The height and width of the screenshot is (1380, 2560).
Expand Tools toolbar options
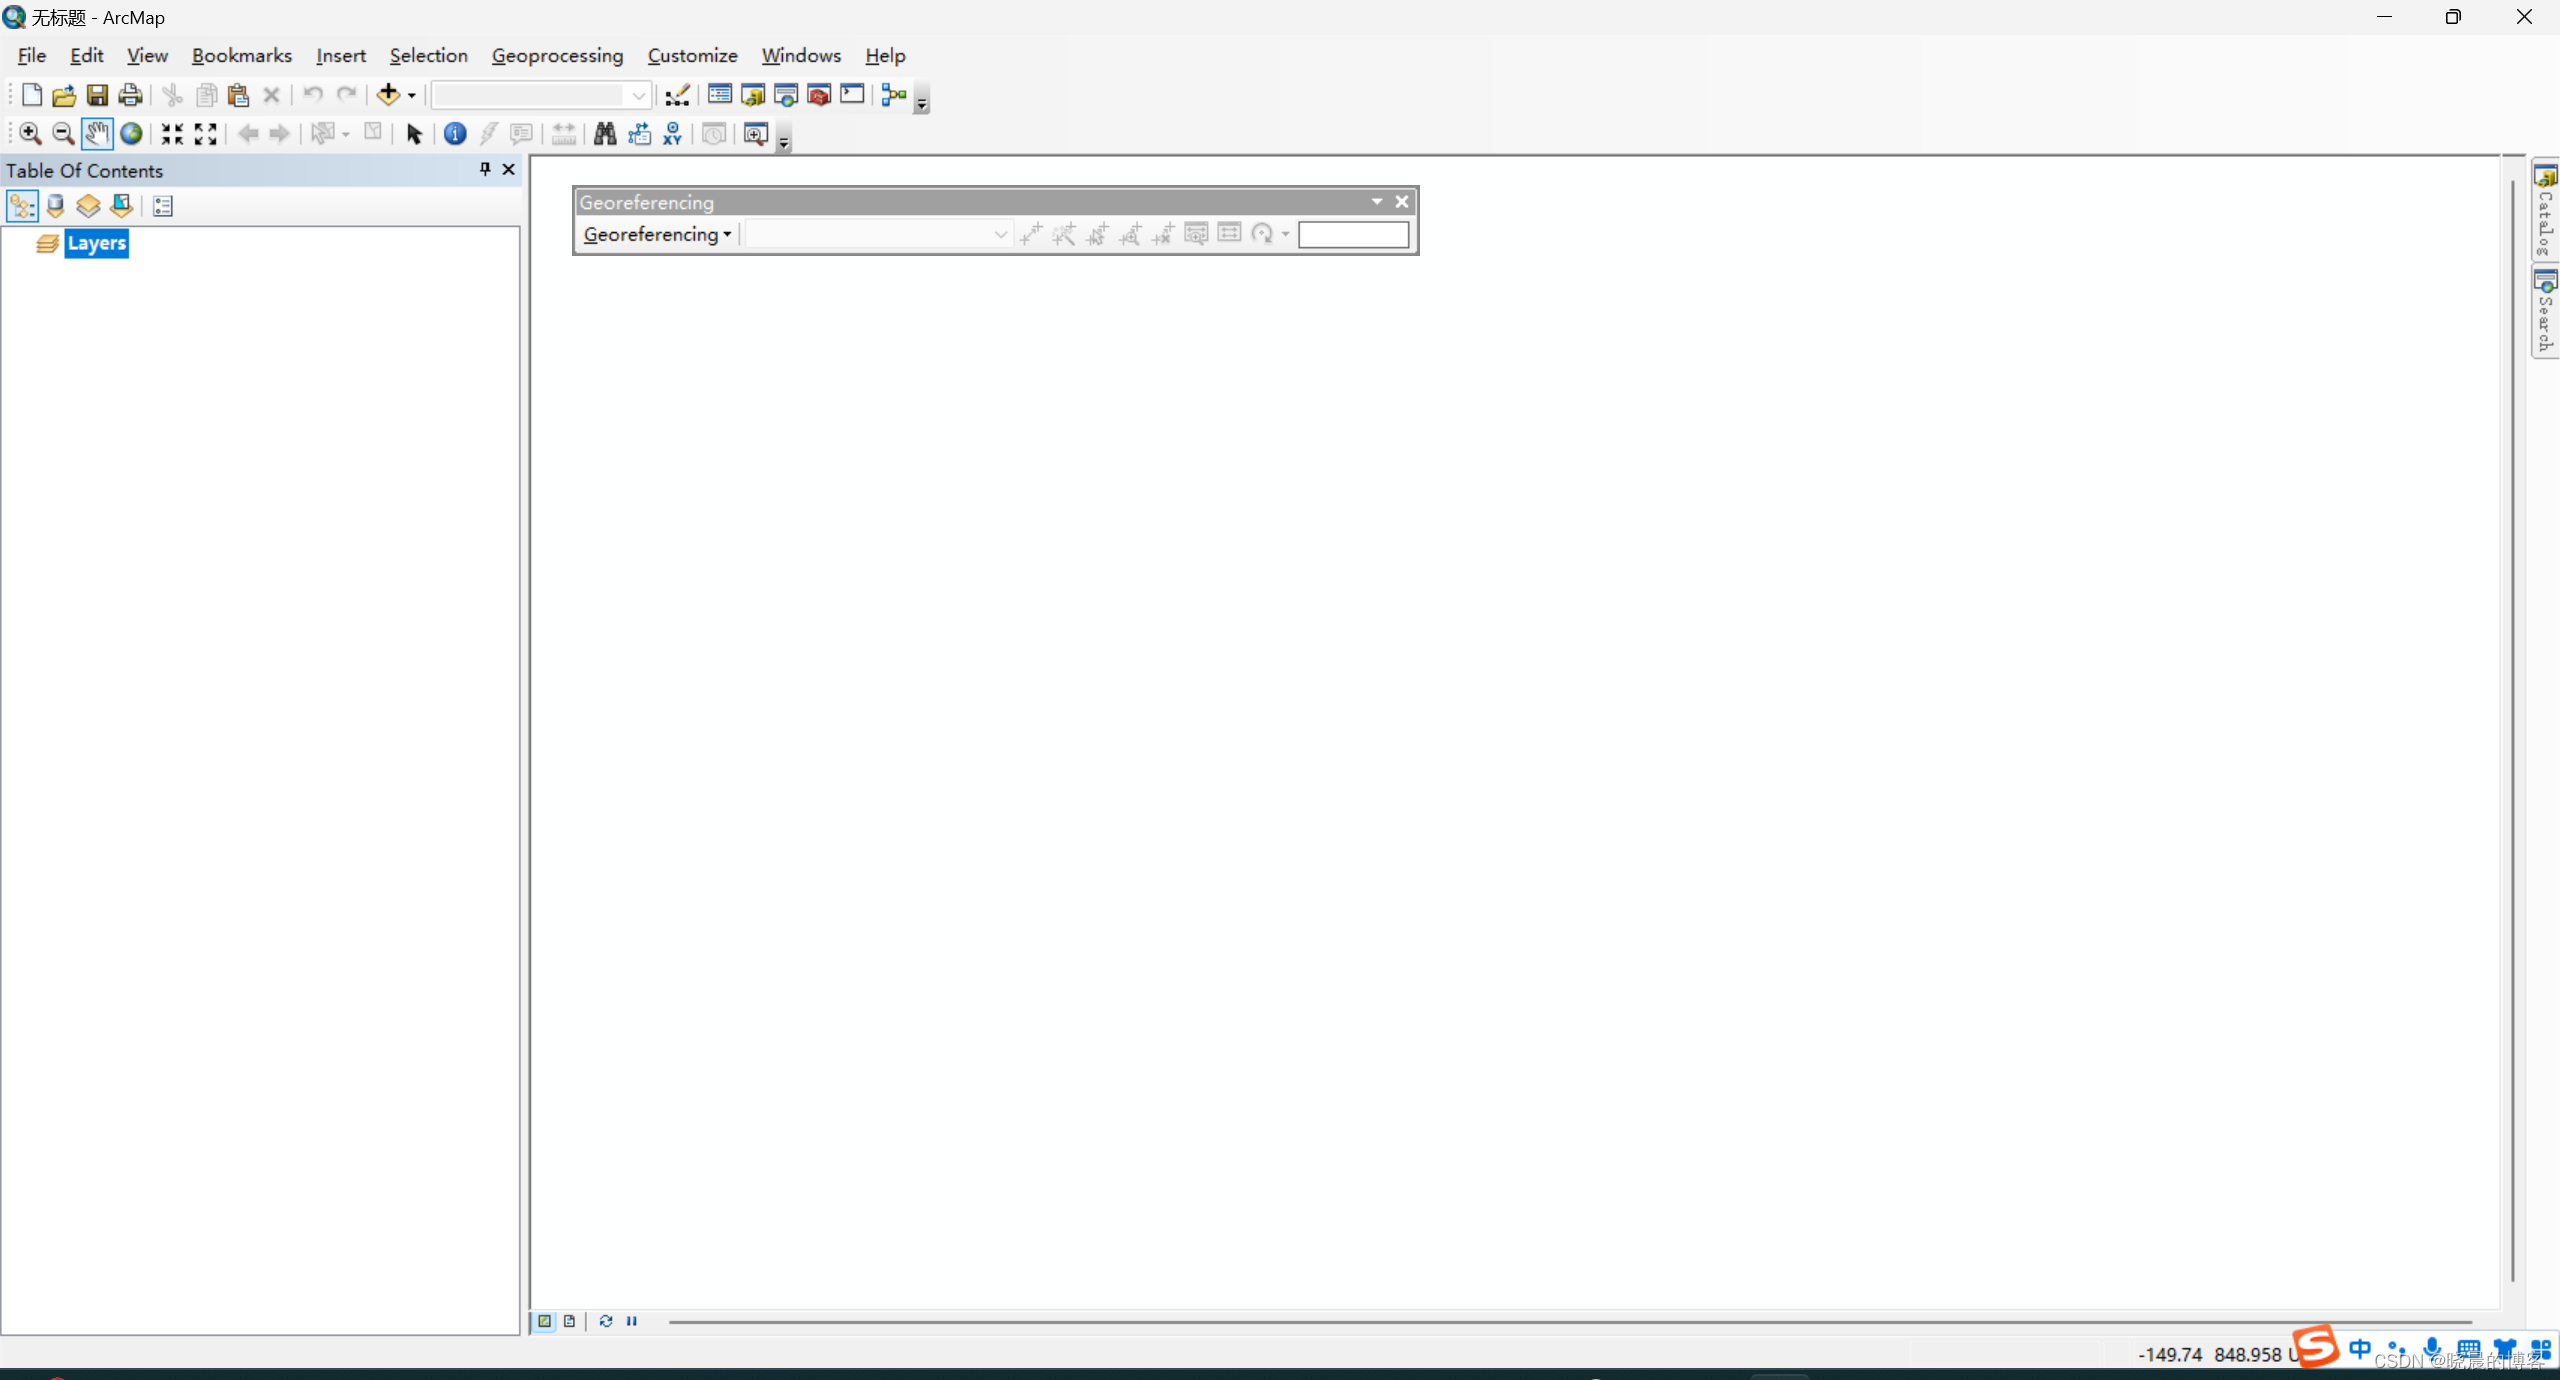[x=785, y=140]
